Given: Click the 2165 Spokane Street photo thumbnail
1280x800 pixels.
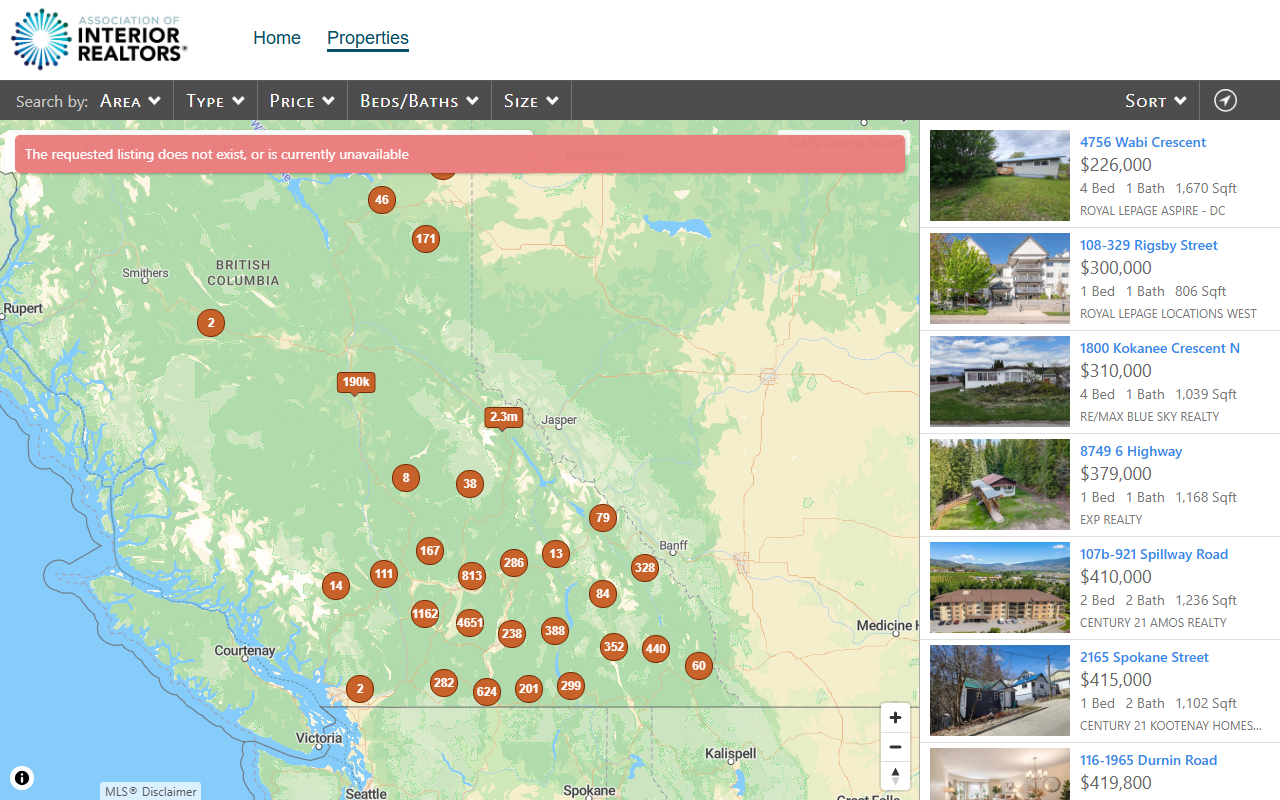Looking at the screenshot, I should (x=1000, y=690).
